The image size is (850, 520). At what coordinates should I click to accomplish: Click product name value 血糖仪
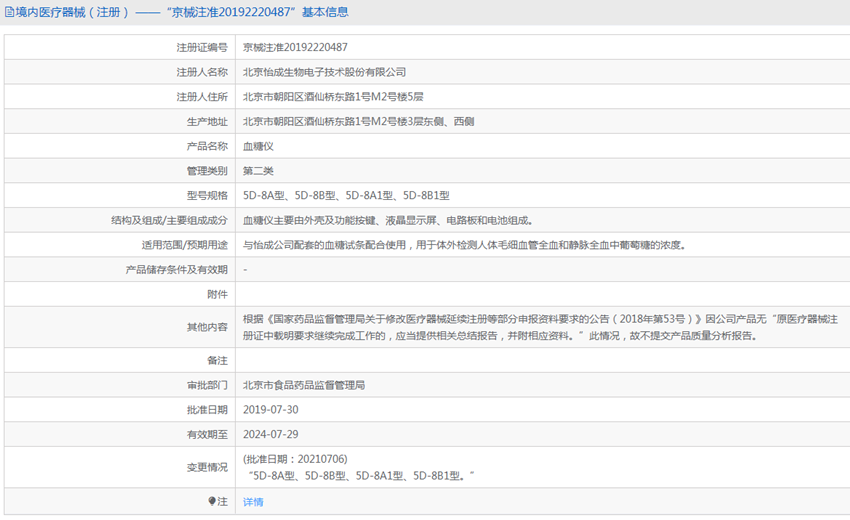(258, 146)
